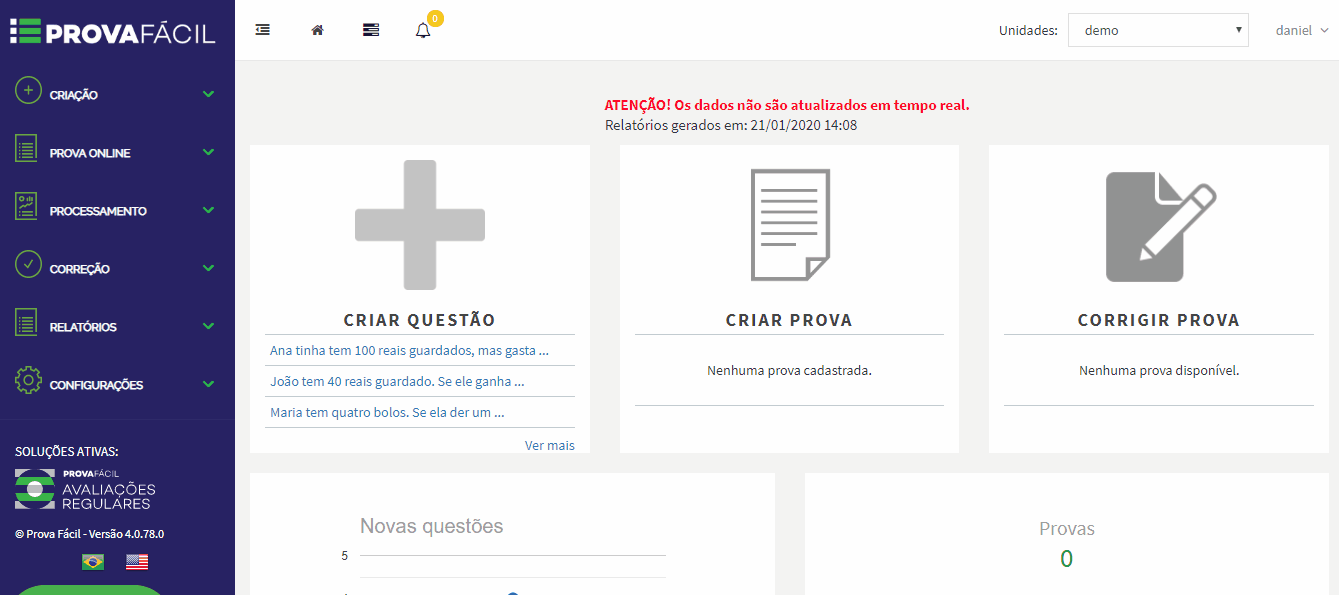The width and height of the screenshot is (1339, 595).
Task: Switch language with the Brazil flag
Action: 93,562
